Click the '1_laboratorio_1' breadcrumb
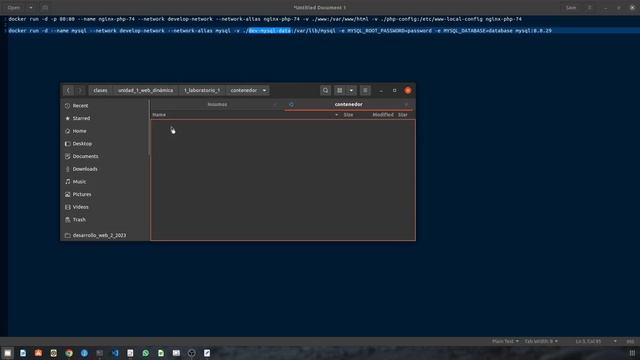Image resolution: width=640 pixels, height=360 pixels. click(202, 90)
